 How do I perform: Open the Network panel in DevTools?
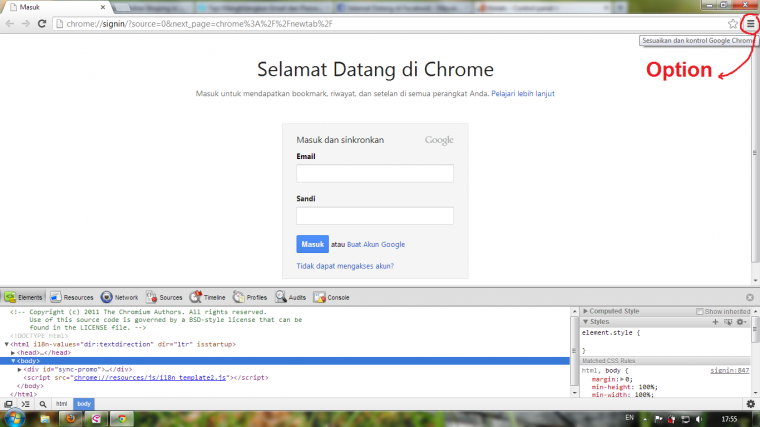tap(119, 297)
